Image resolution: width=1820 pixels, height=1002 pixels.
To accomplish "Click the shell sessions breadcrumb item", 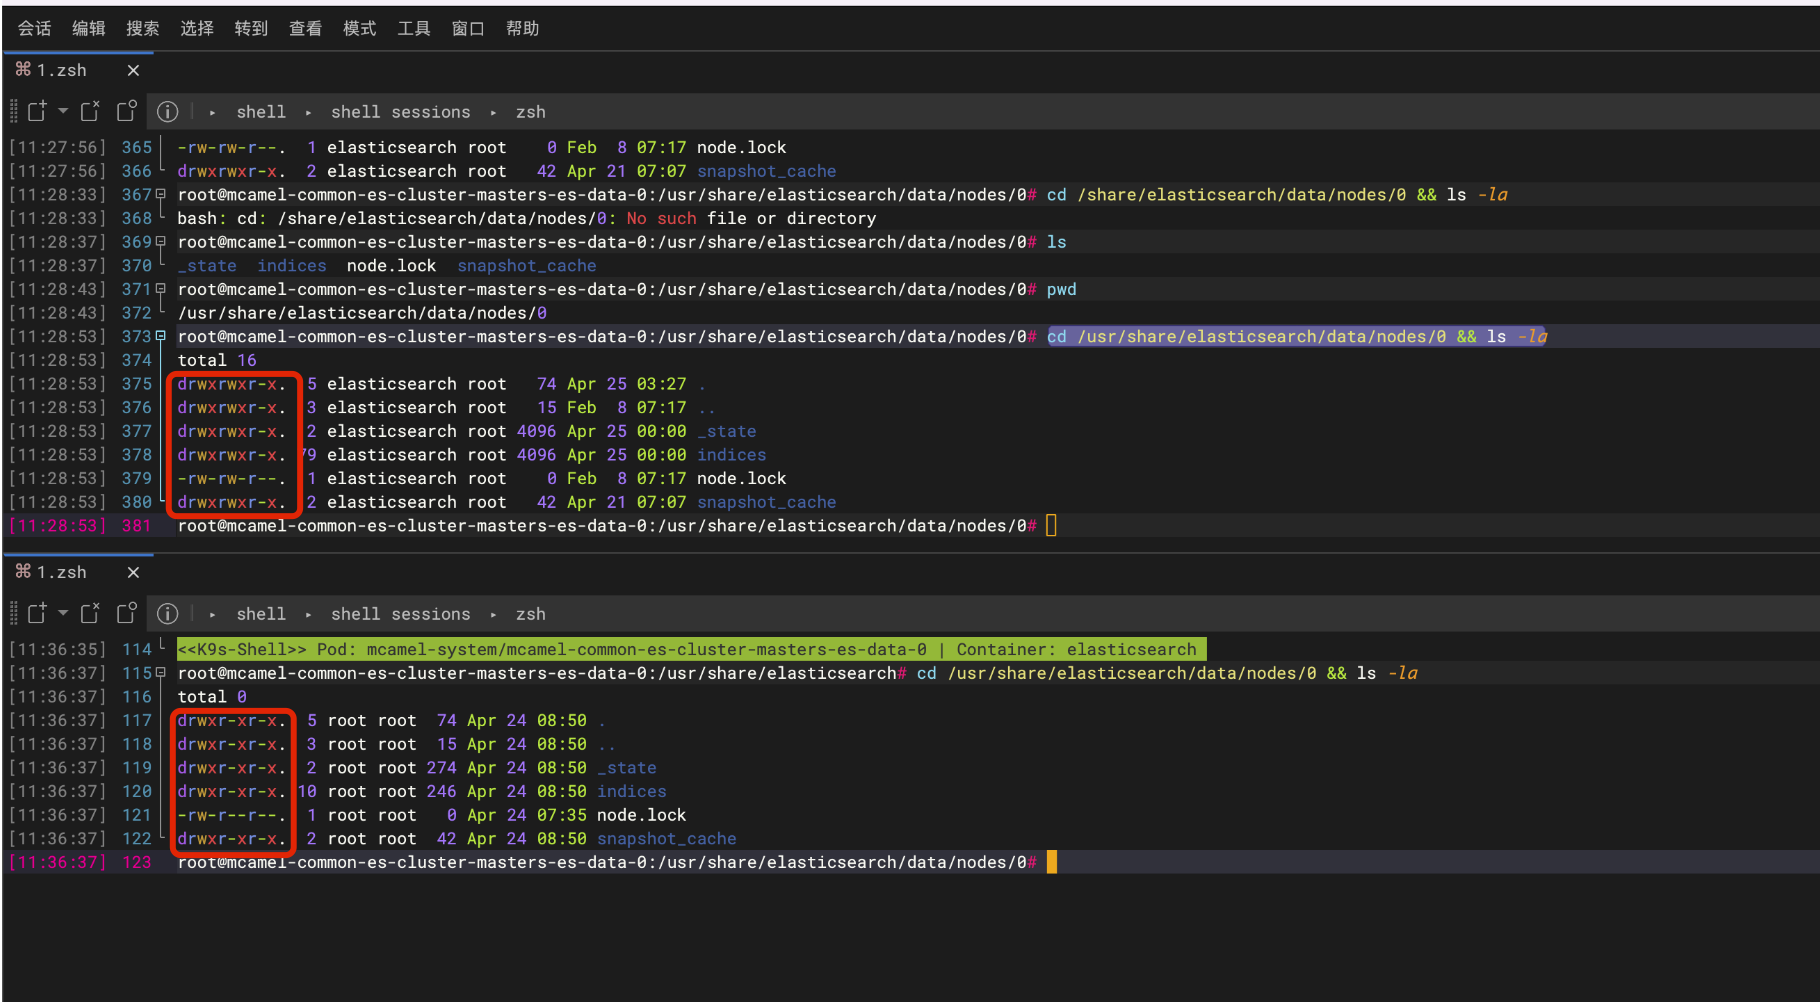I will tap(400, 111).
